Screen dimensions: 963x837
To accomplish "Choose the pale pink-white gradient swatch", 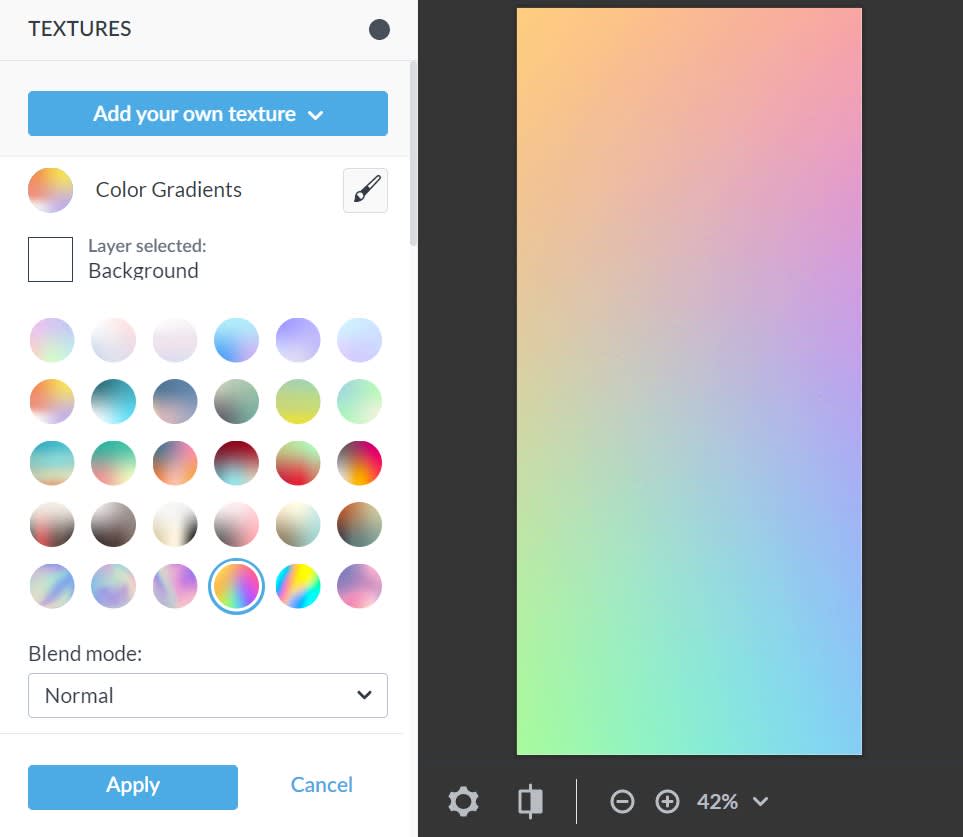I will click(x=114, y=340).
